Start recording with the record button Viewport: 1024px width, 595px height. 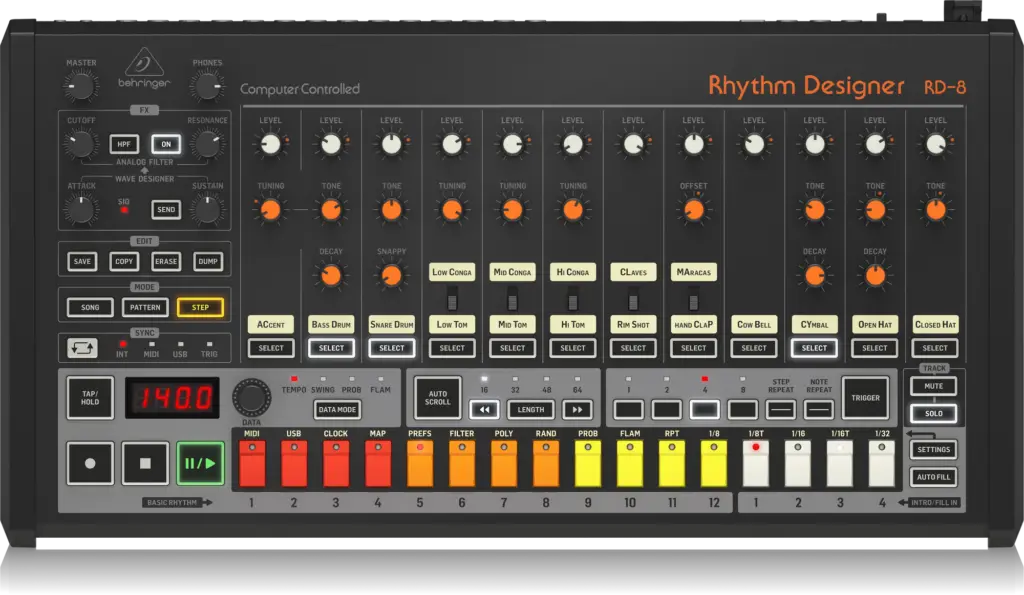[x=90, y=463]
